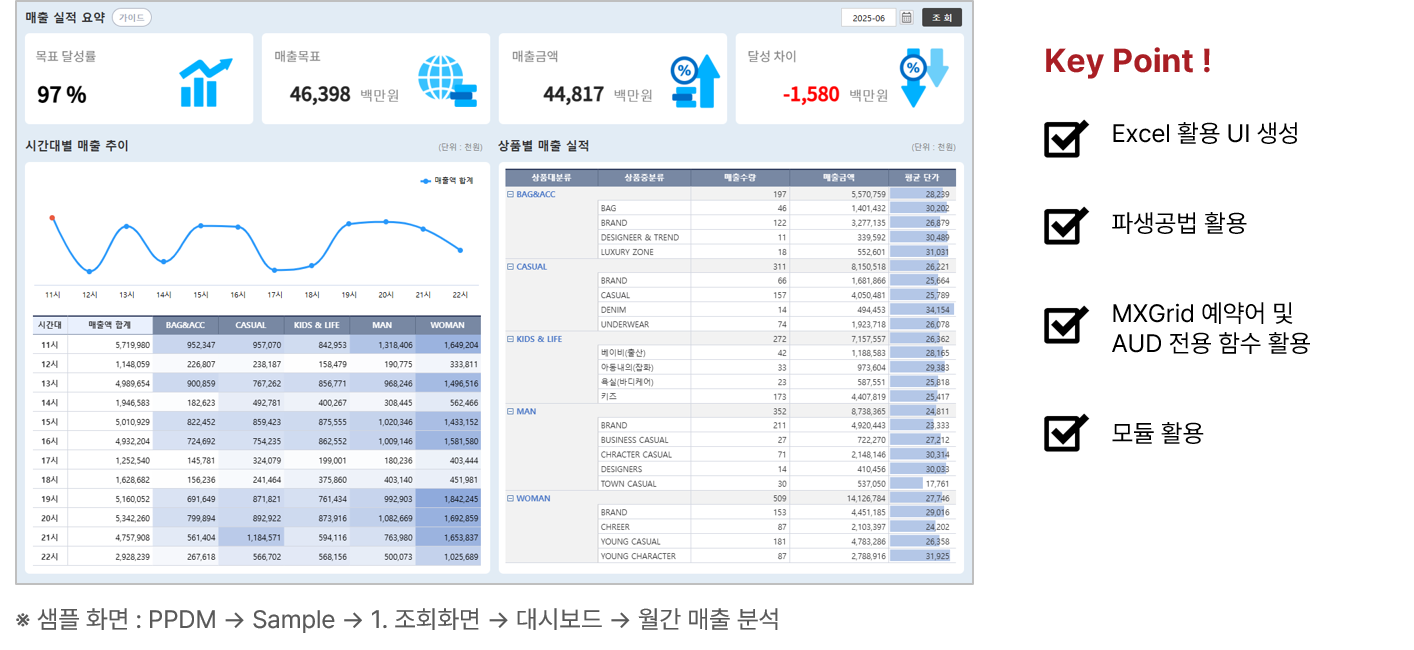Click the 2025-06 month input field
Image resolution: width=1414 pixels, height=650 pixels.
coord(867,18)
